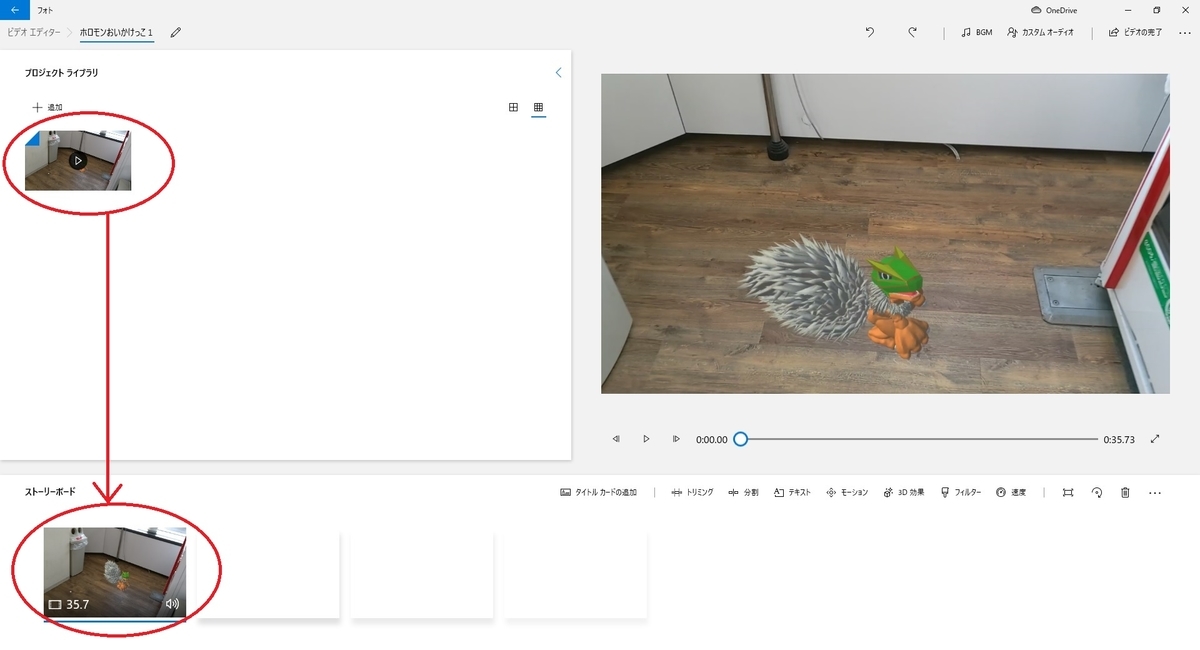Open more options in top toolbar
This screenshot has width=1200, height=650.
coord(1185,33)
